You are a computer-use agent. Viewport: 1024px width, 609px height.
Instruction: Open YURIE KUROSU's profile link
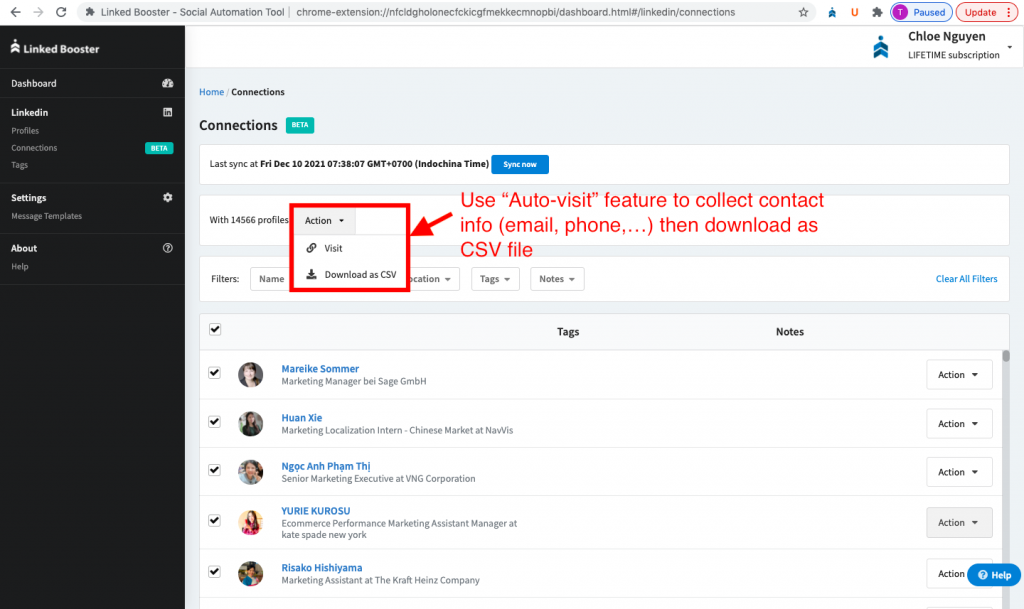315,510
